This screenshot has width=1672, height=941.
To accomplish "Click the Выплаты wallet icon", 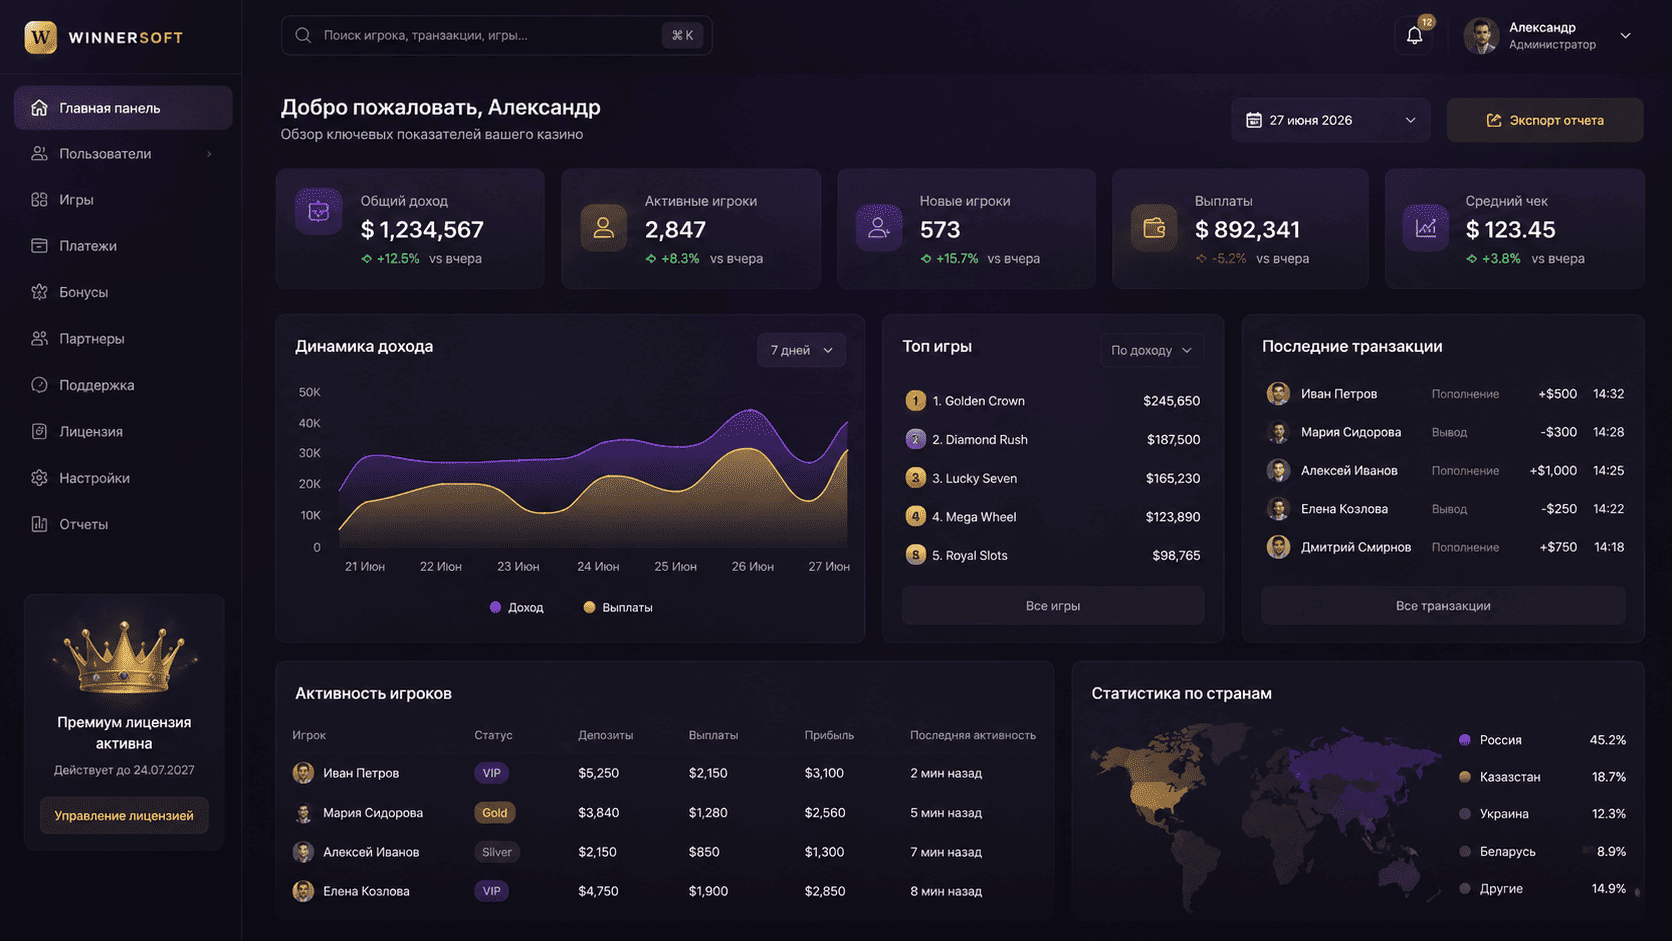I will tap(1154, 228).
